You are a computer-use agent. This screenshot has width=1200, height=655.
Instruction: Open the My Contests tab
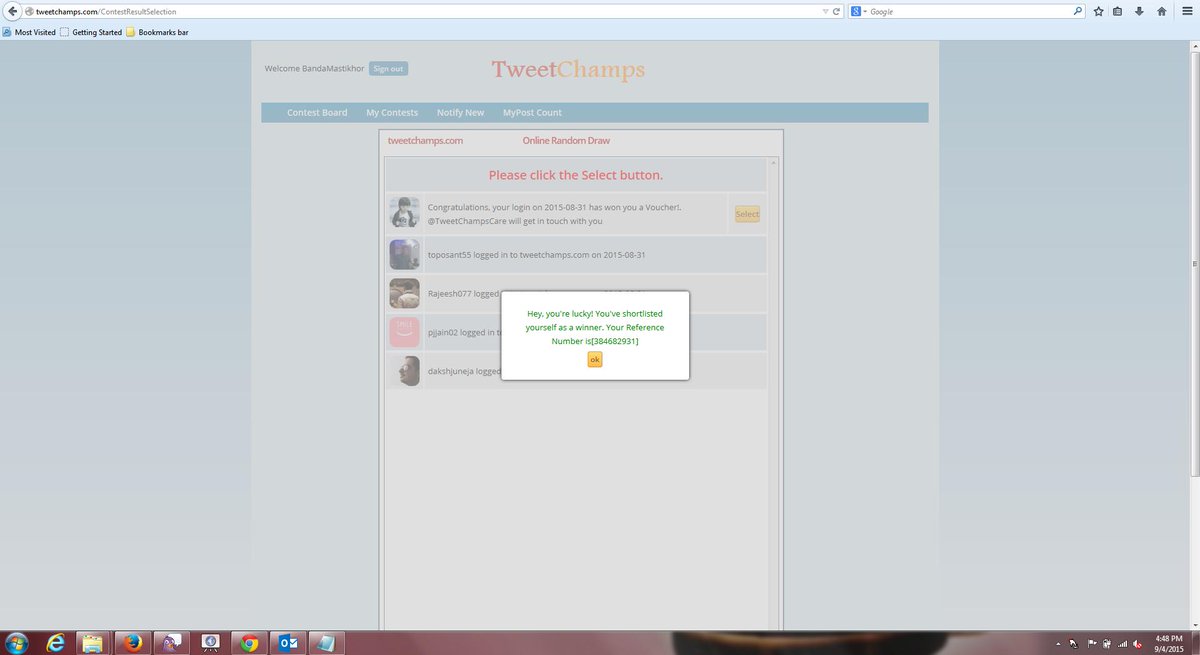pos(392,113)
